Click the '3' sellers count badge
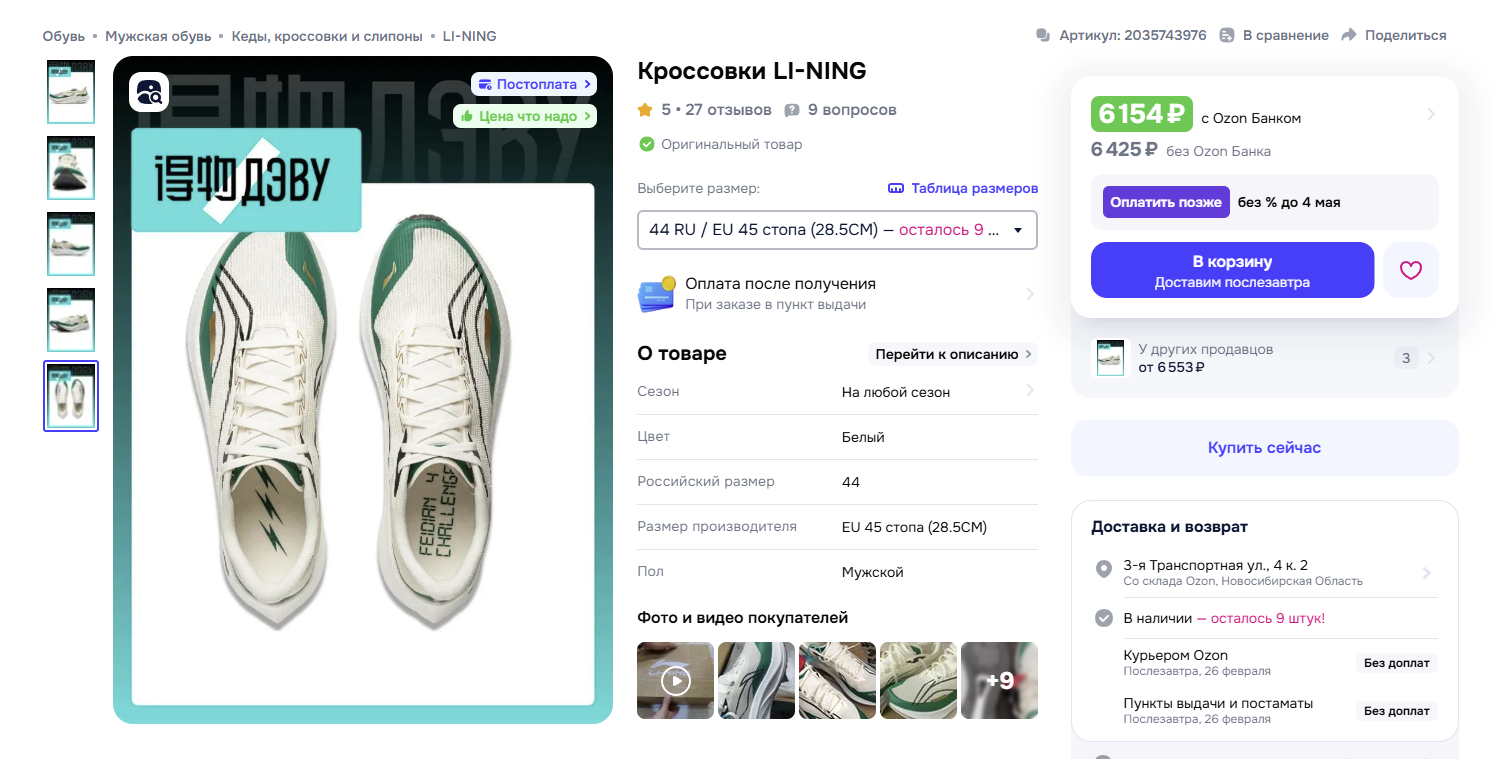1493x759 pixels. (x=1406, y=358)
